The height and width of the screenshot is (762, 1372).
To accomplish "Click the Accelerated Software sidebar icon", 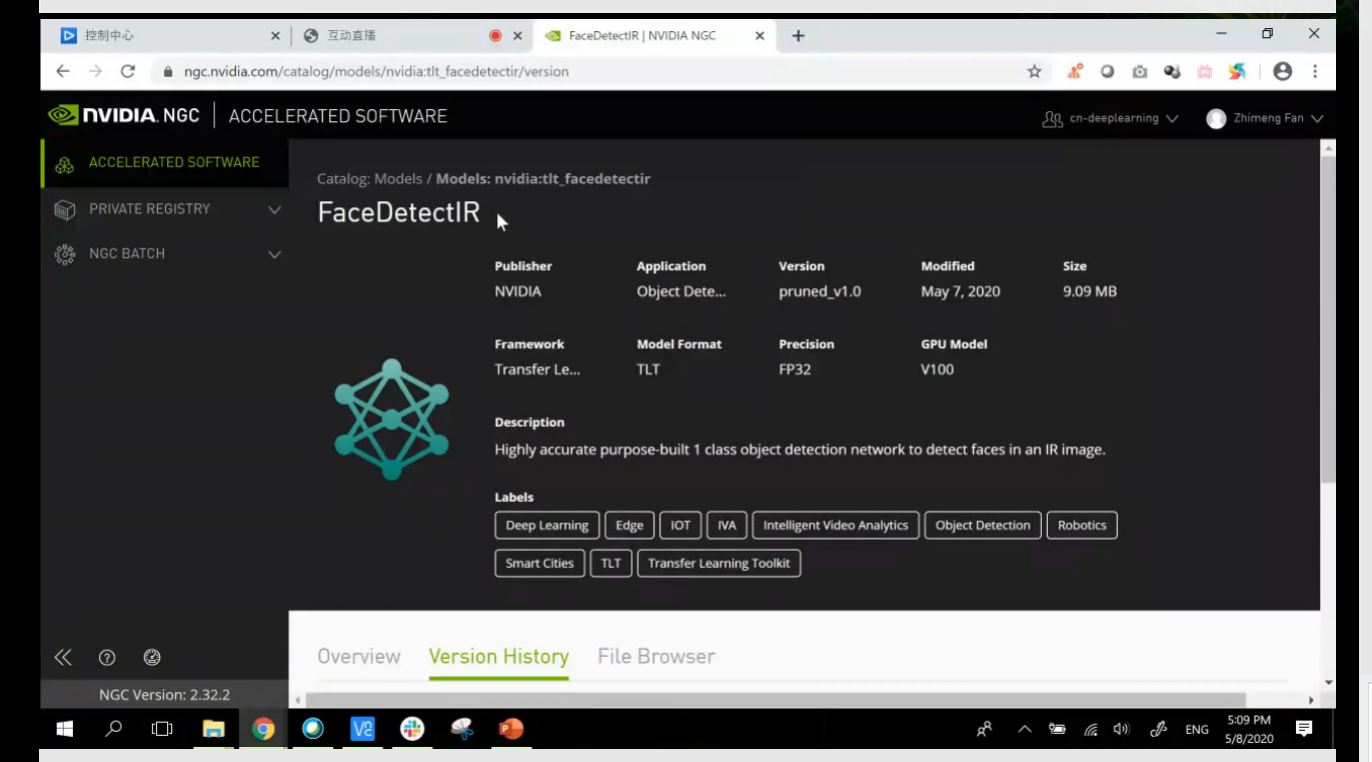I will coord(65,163).
